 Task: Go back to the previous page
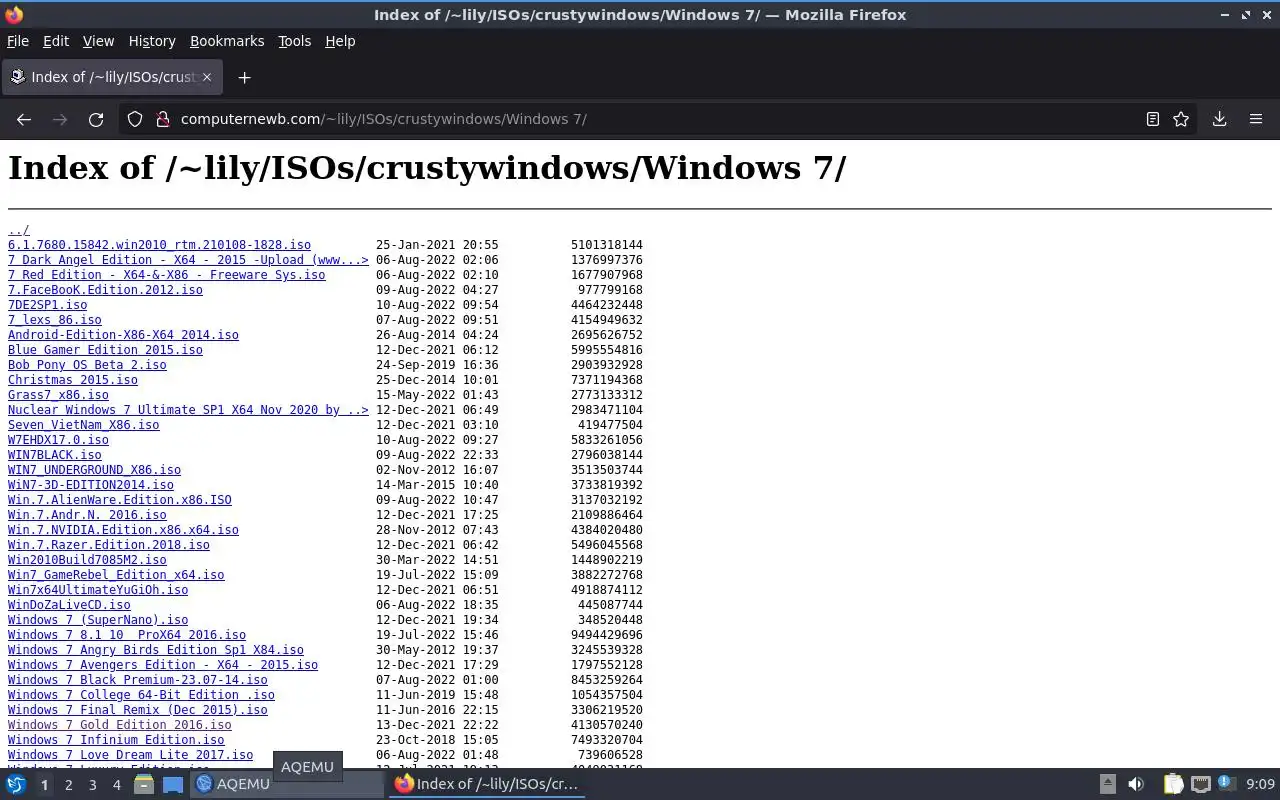[x=24, y=119]
